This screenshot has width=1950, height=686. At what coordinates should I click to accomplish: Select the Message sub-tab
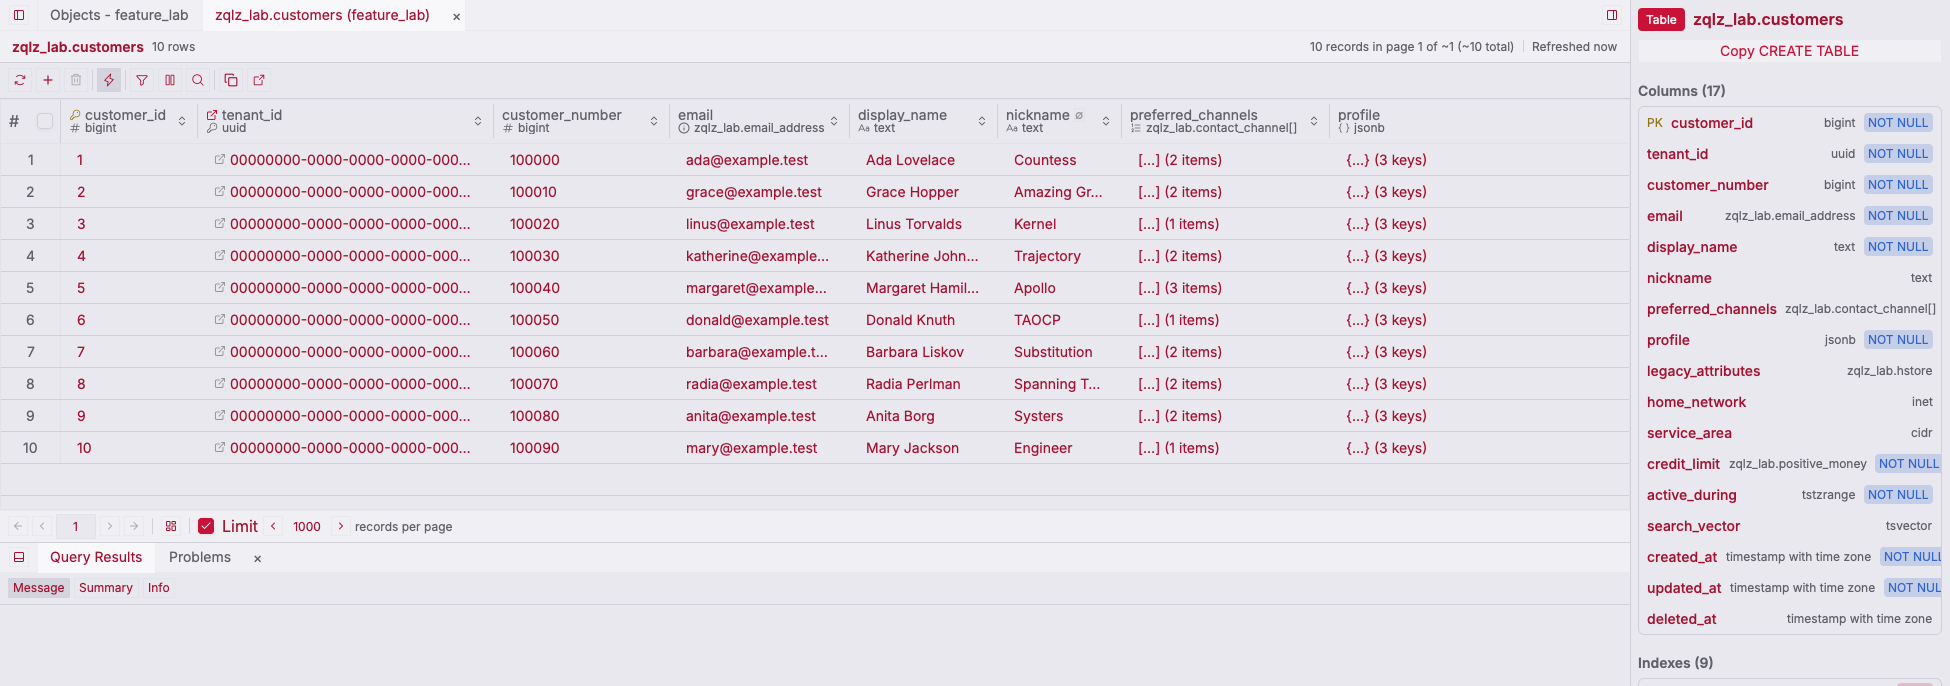tap(39, 588)
